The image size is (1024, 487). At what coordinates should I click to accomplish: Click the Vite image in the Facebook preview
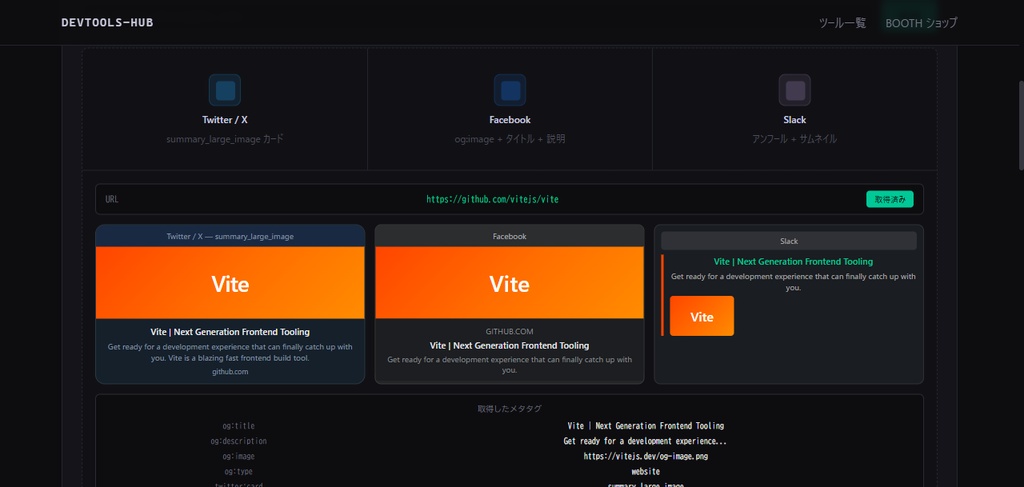[x=509, y=283]
